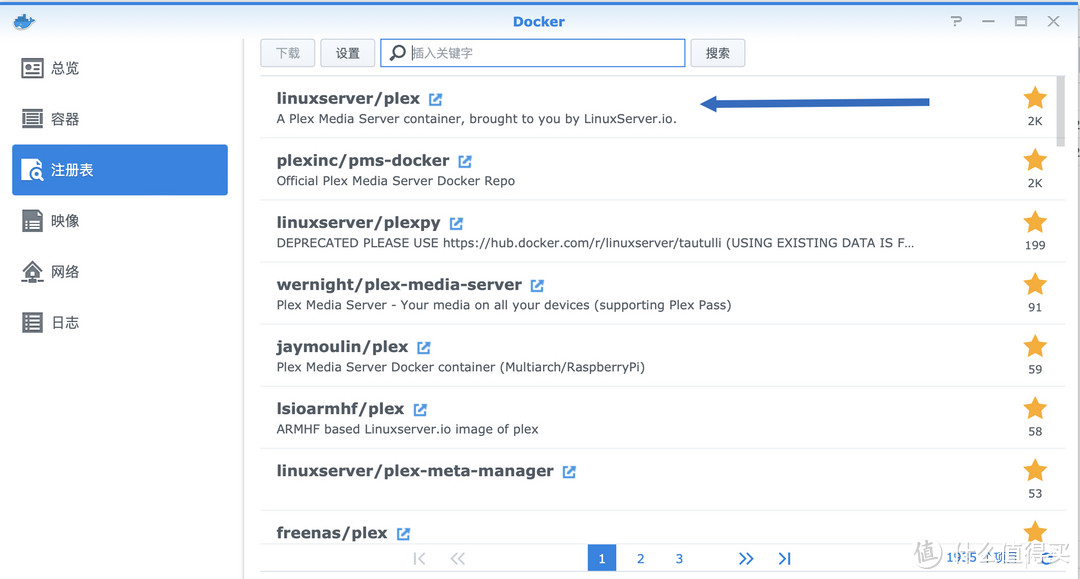Open the wernight/plex-media-server external link
The width and height of the screenshot is (1080, 579).
(x=538, y=284)
